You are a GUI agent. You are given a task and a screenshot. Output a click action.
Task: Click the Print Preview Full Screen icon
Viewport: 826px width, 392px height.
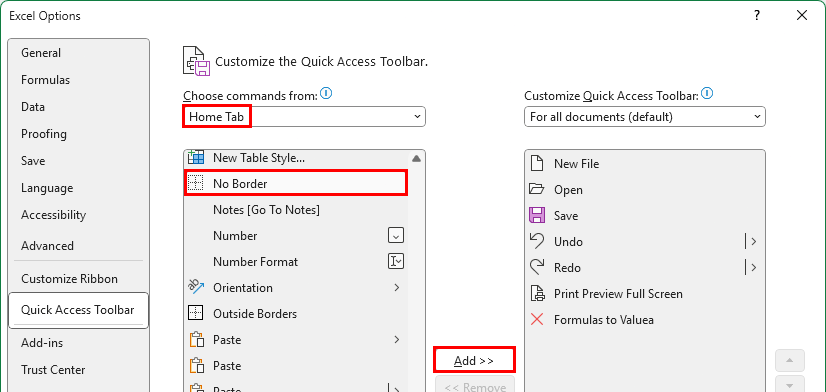[537, 293]
